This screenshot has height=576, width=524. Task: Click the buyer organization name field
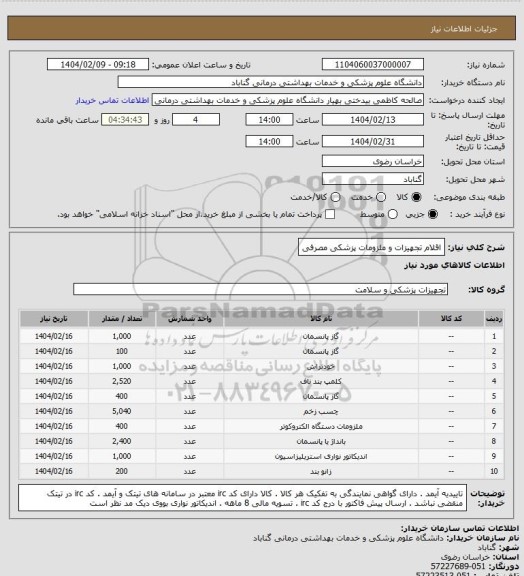coord(270,82)
